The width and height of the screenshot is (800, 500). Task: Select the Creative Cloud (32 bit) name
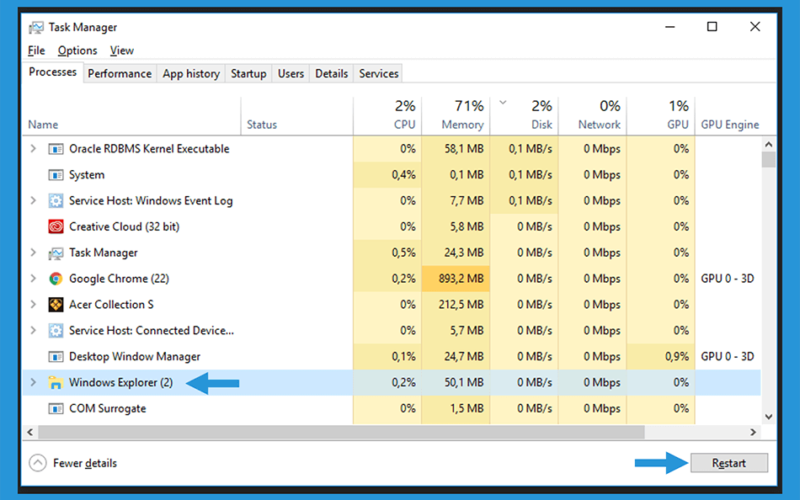124,227
